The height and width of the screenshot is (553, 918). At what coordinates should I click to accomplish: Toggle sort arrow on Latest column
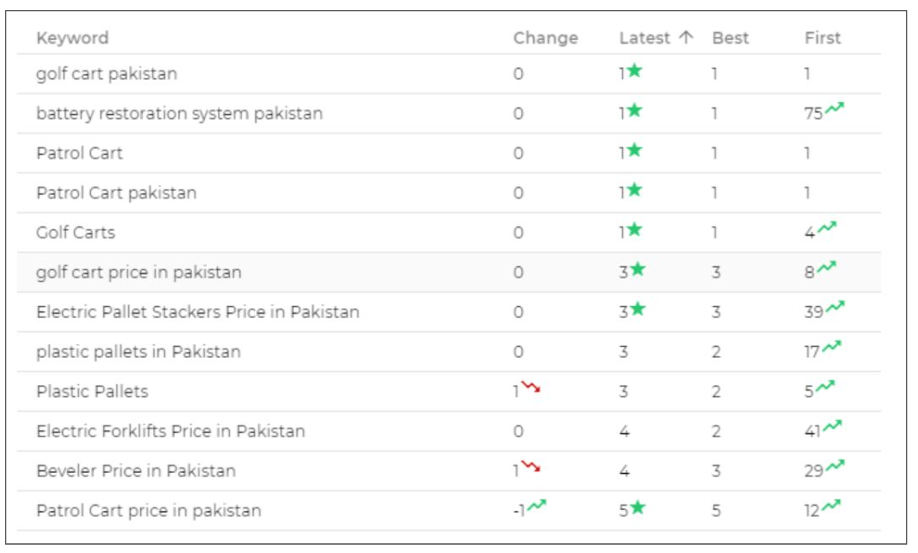[x=685, y=37]
